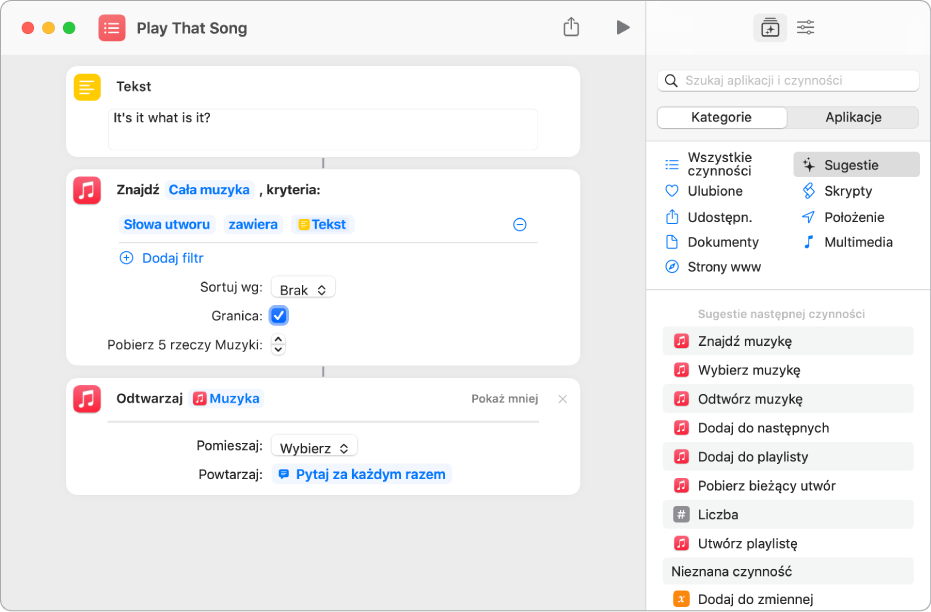
Task: Change the zawiera filter condition
Action: click(253, 224)
